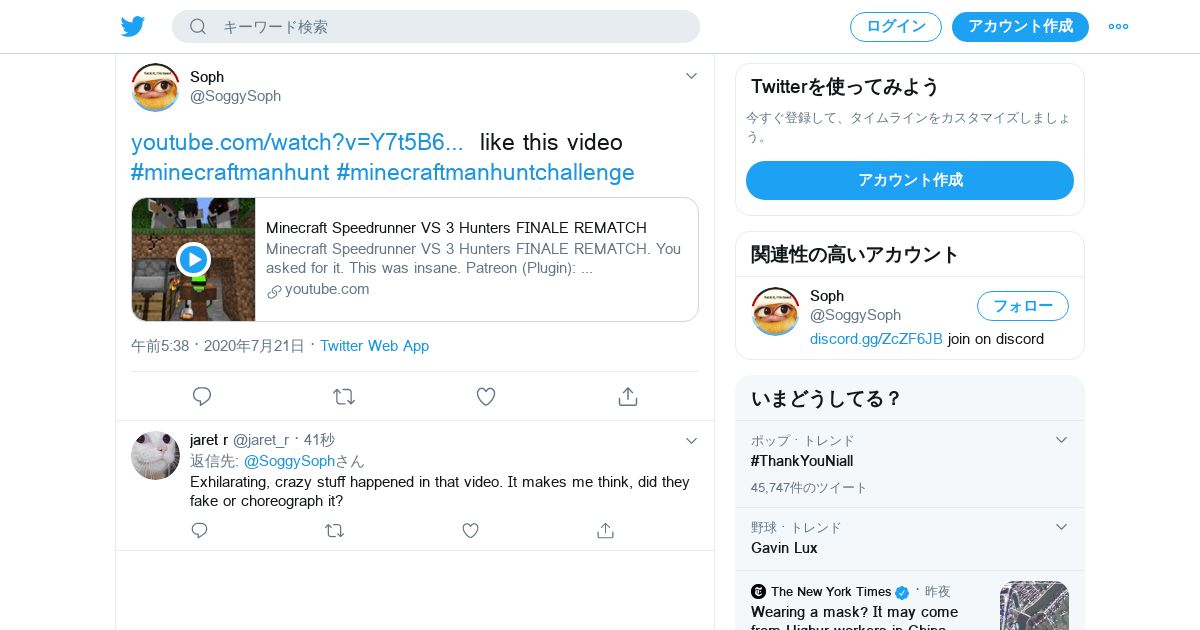Like Soph's tweet with heart icon

[x=486, y=397]
